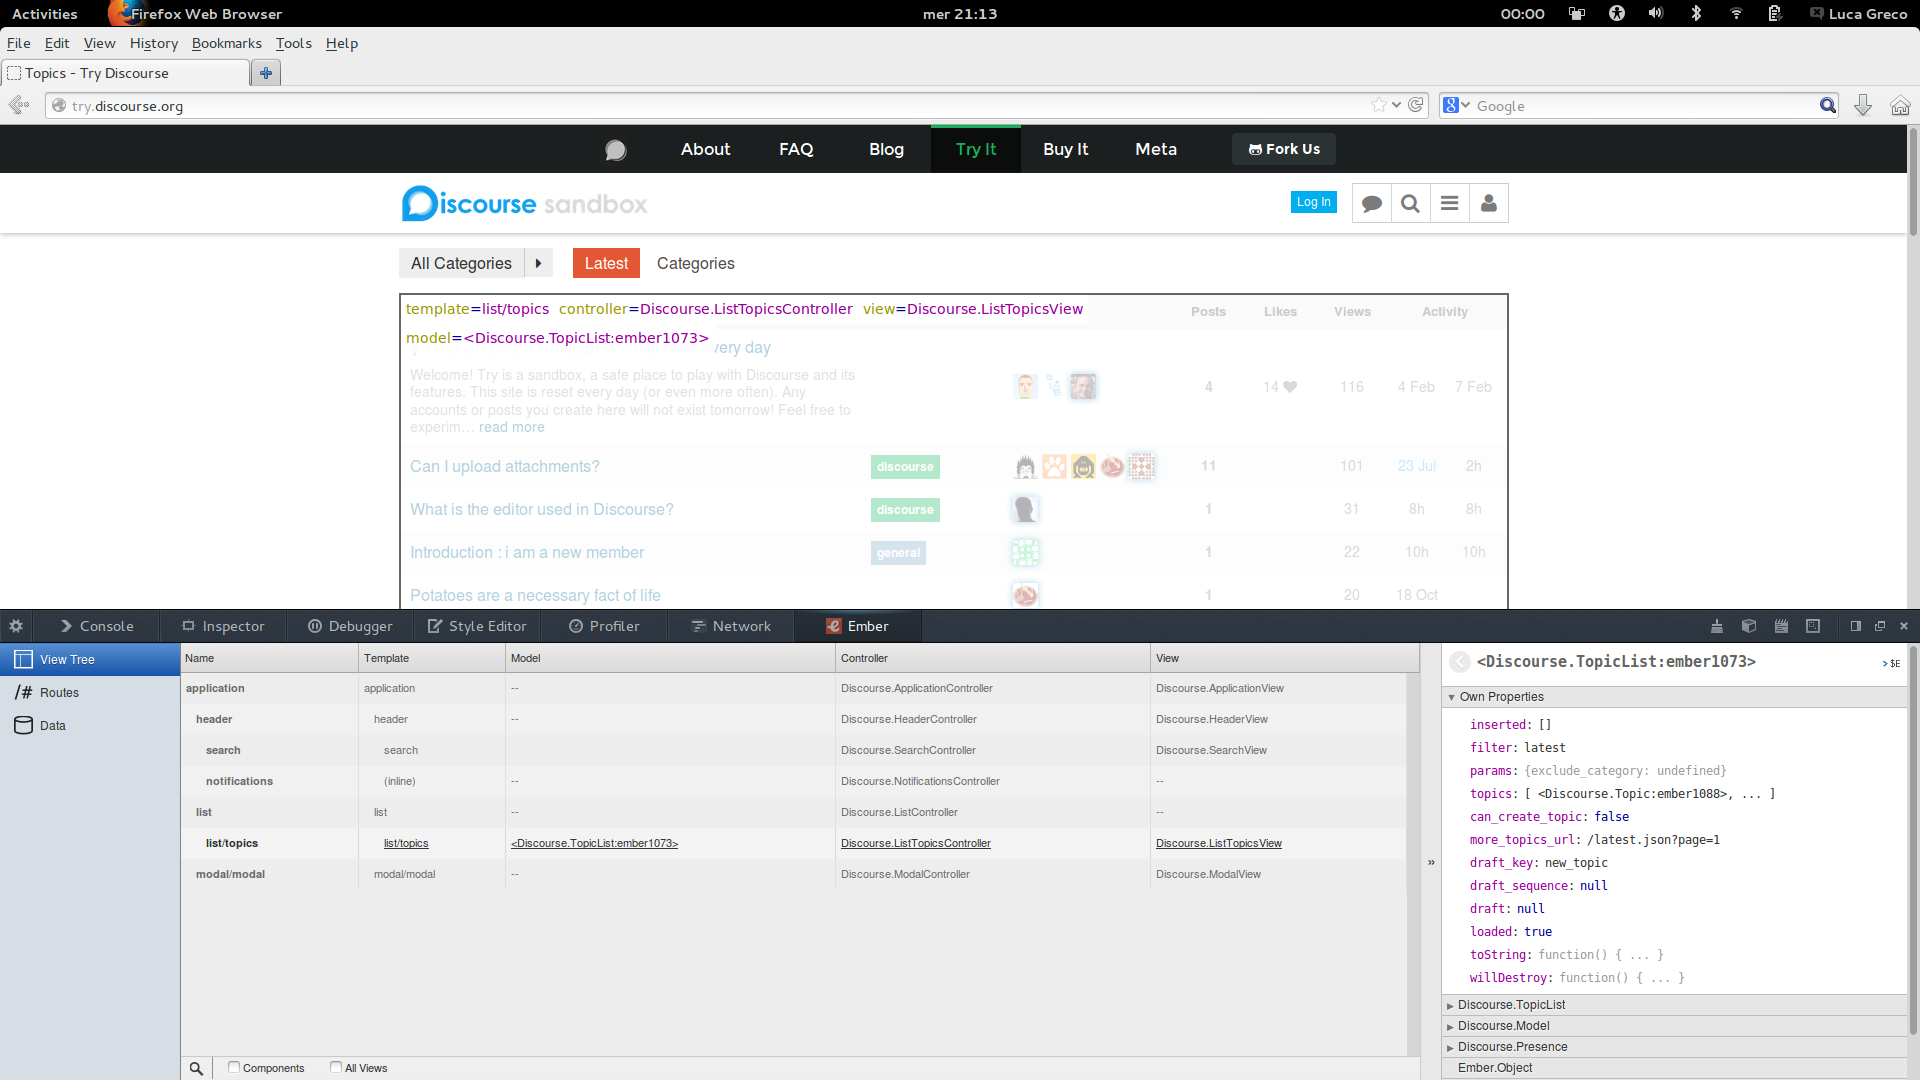Open the Firefox Bookmarks menu
Image resolution: width=1920 pixels, height=1080 pixels.
click(227, 43)
